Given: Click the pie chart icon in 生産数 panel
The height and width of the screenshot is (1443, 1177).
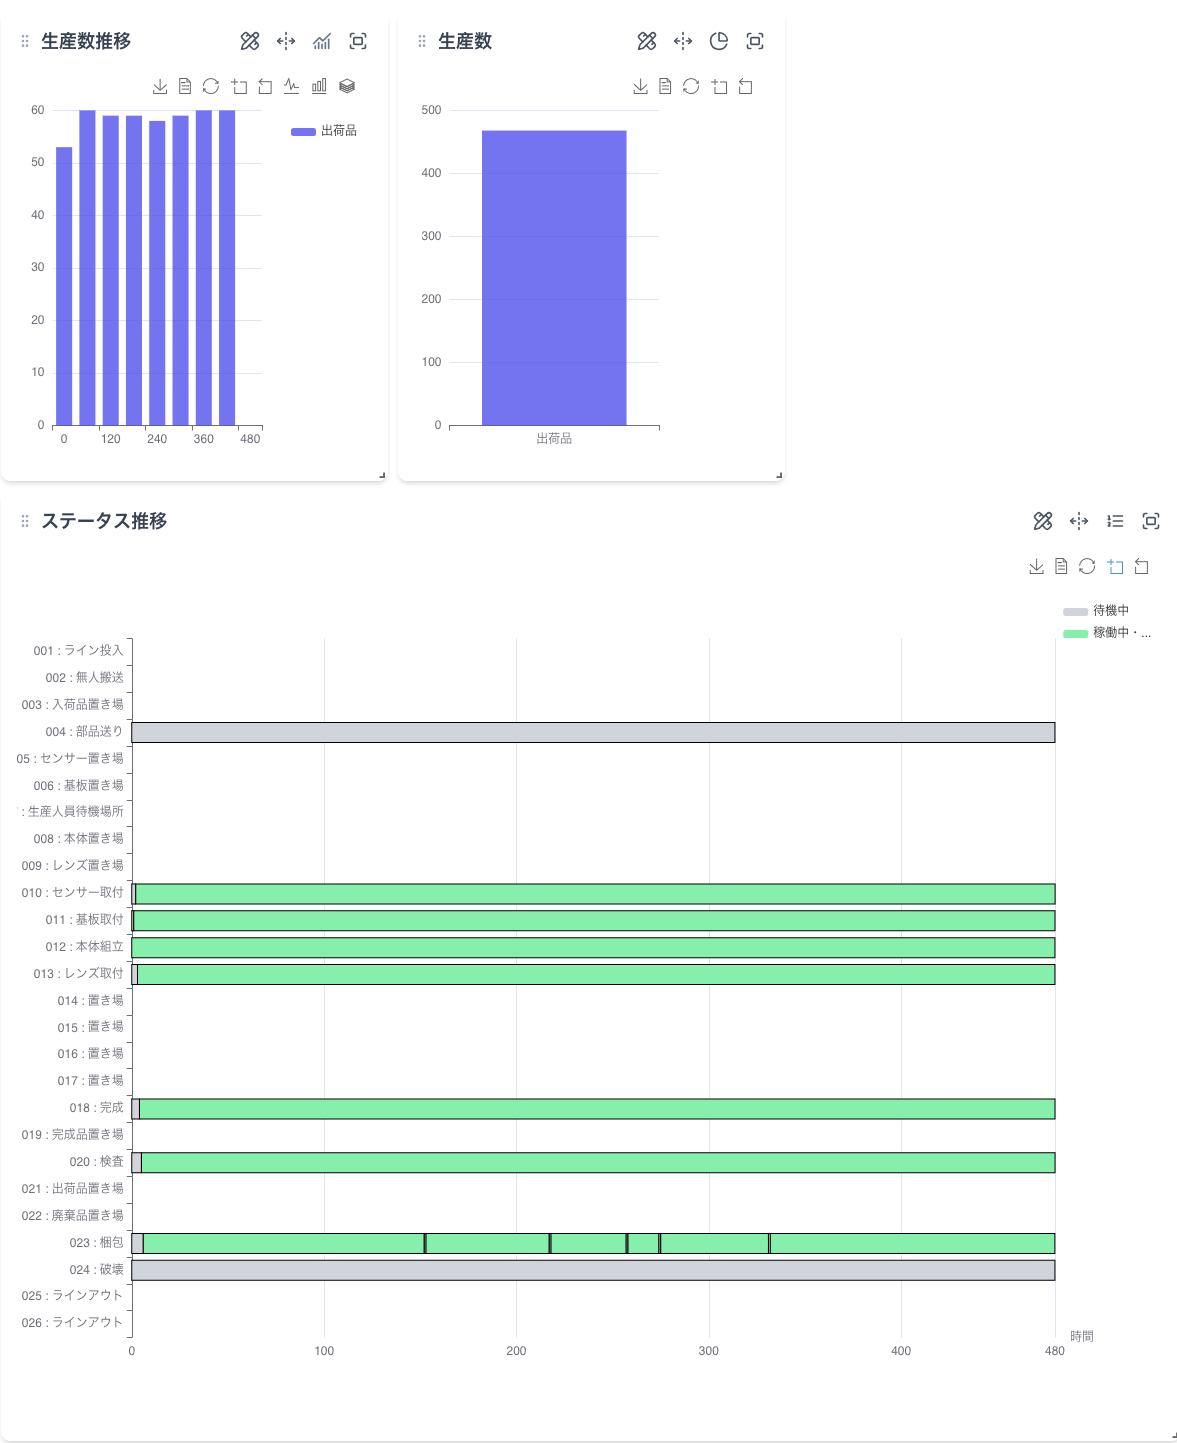Looking at the screenshot, I should [x=719, y=41].
